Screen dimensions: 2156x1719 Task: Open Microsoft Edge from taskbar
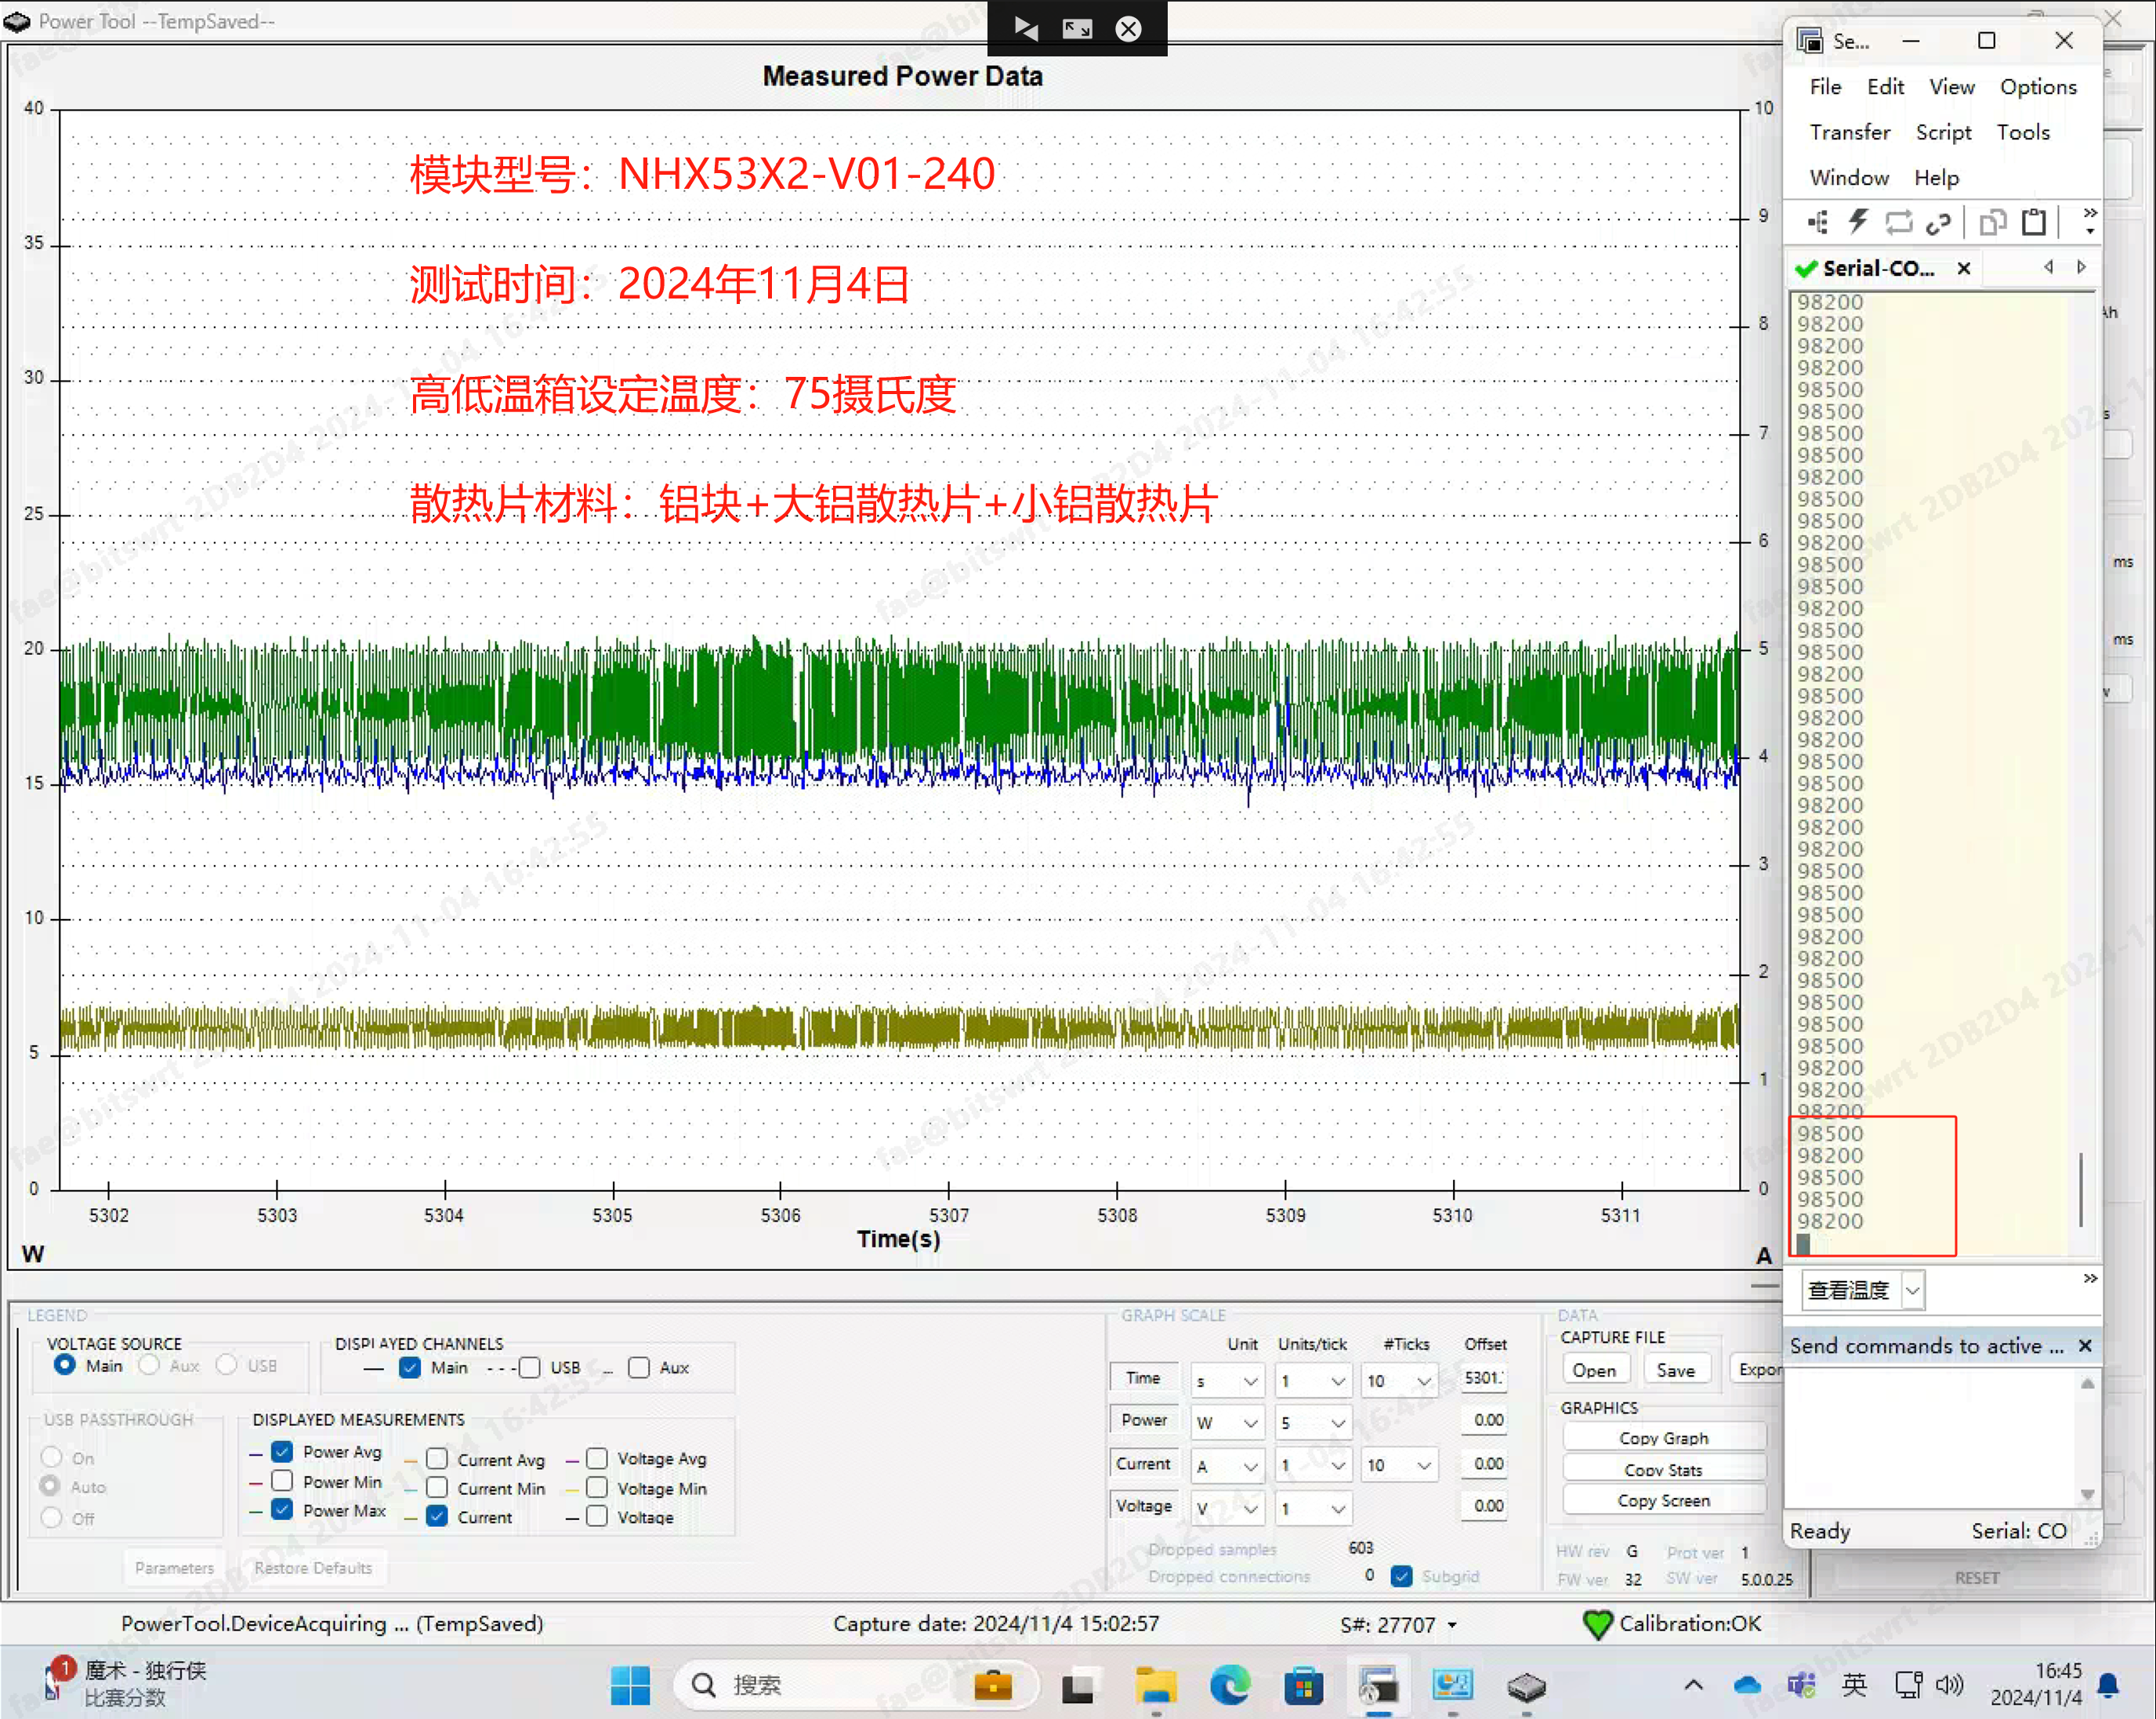coord(1229,1686)
